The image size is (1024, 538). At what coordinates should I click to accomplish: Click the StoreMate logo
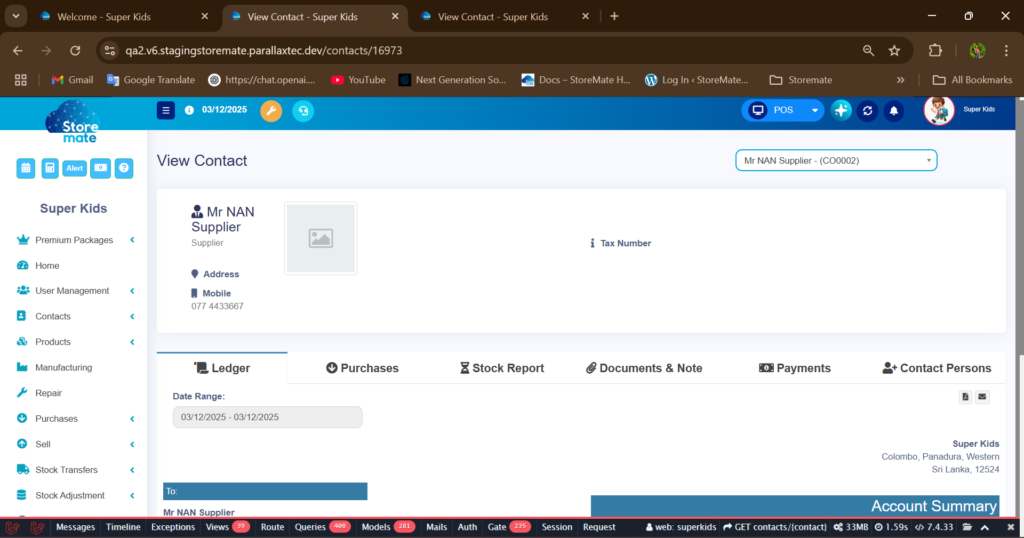[73, 122]
